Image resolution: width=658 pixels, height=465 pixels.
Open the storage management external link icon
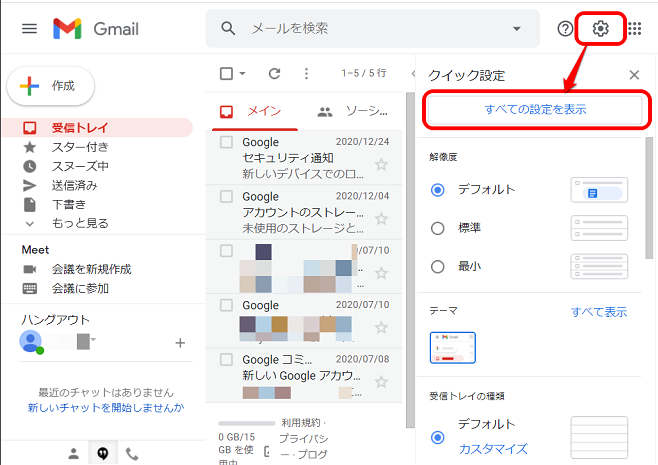pos(267,452)
